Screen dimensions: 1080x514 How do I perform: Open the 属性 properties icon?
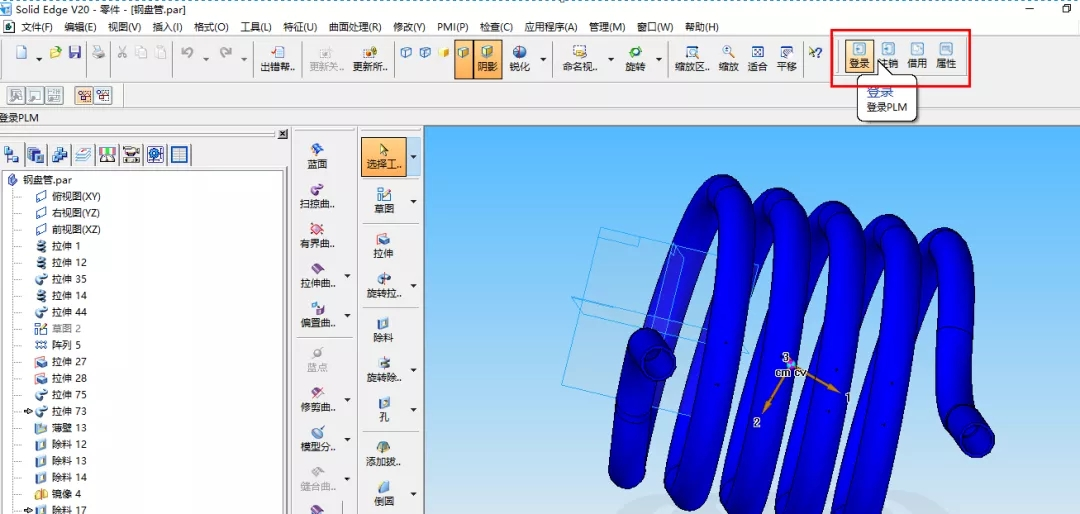[x=945, y=54]
